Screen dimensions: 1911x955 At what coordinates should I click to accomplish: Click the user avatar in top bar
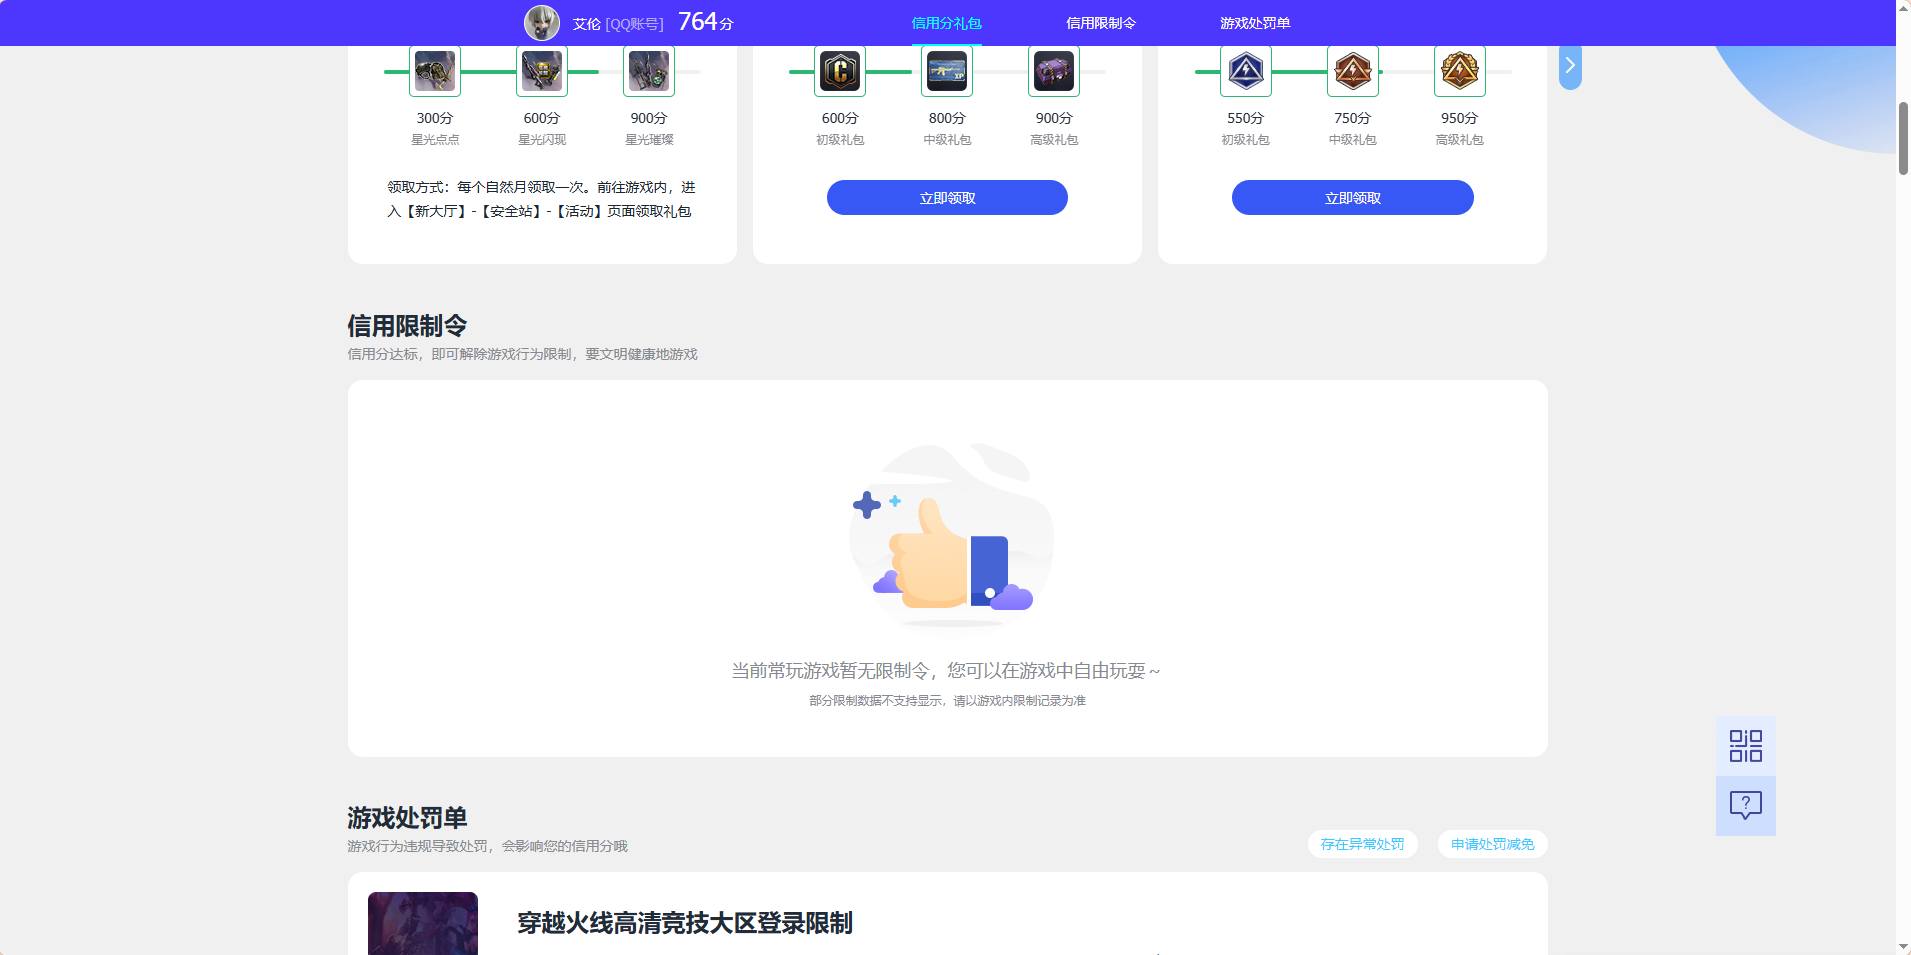(x=542, y=23)
